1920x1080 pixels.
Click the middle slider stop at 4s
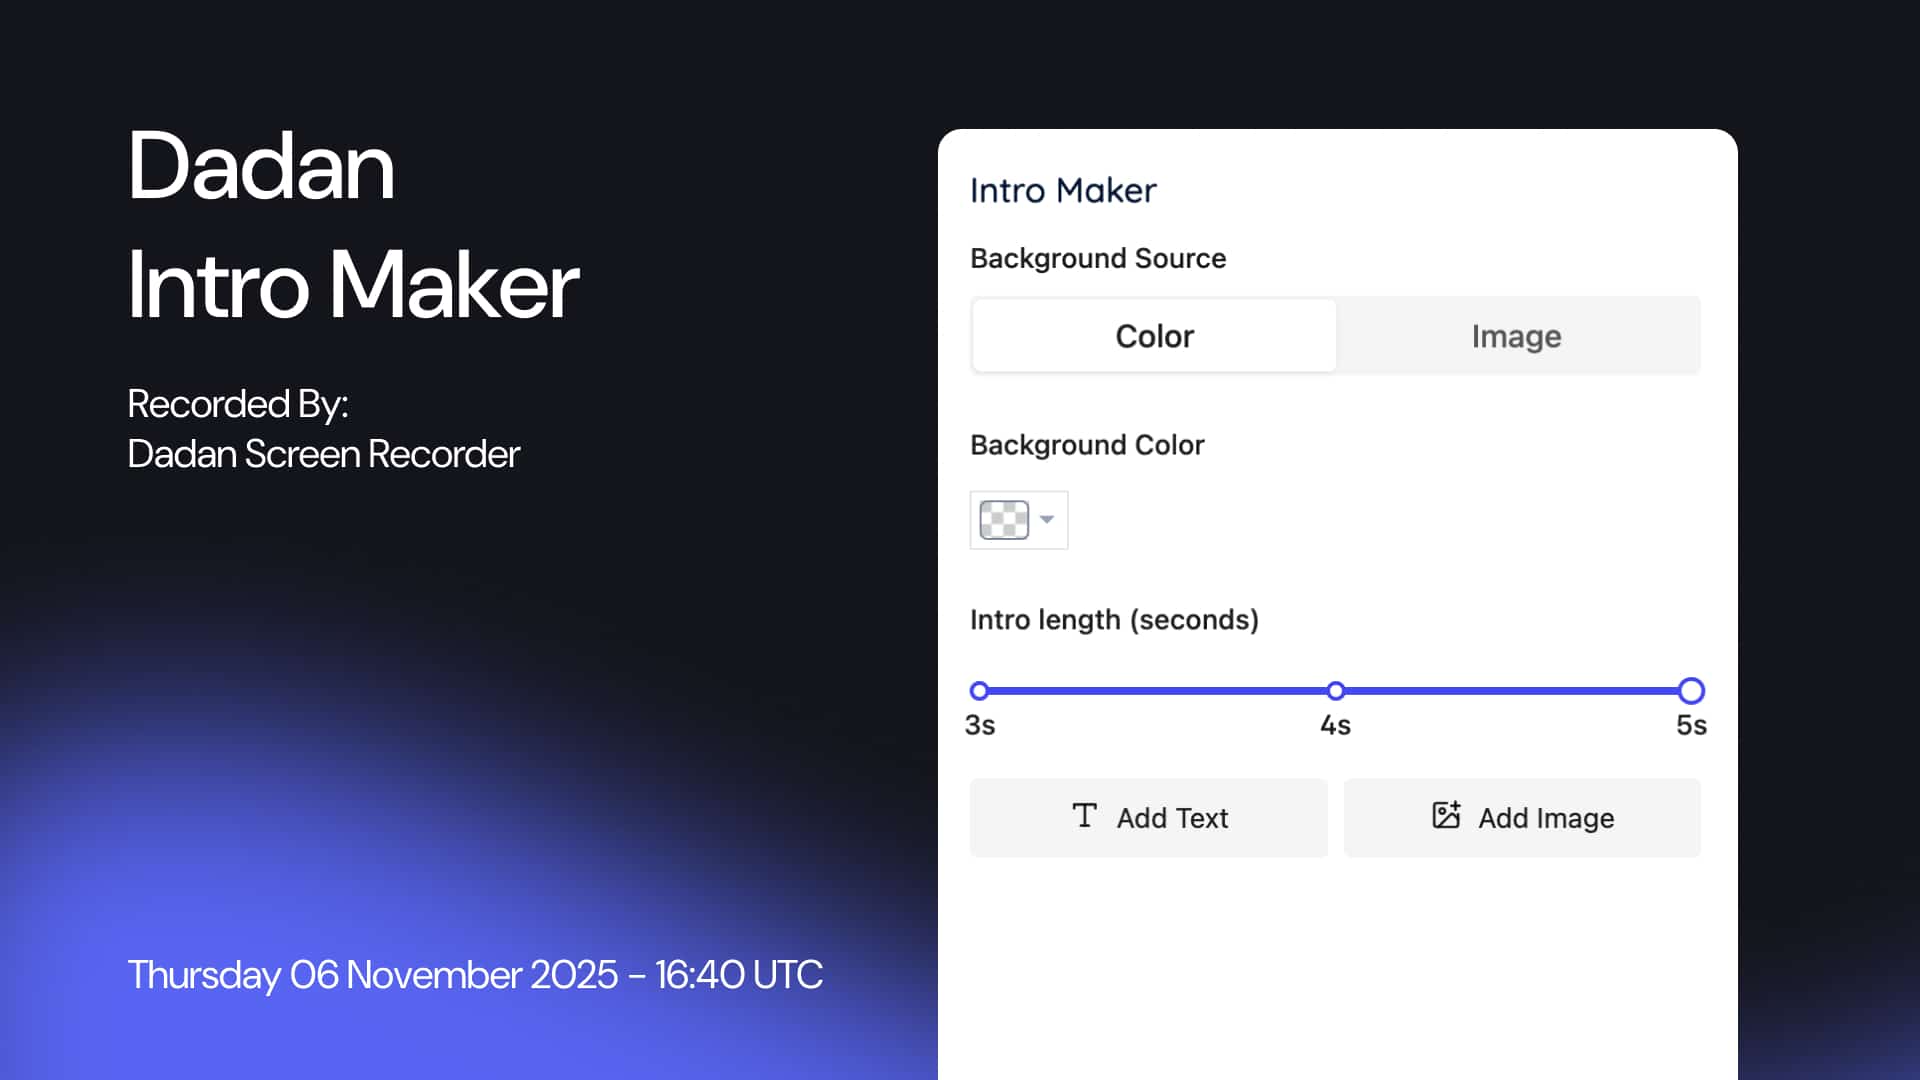click(x=1335, y=691)
